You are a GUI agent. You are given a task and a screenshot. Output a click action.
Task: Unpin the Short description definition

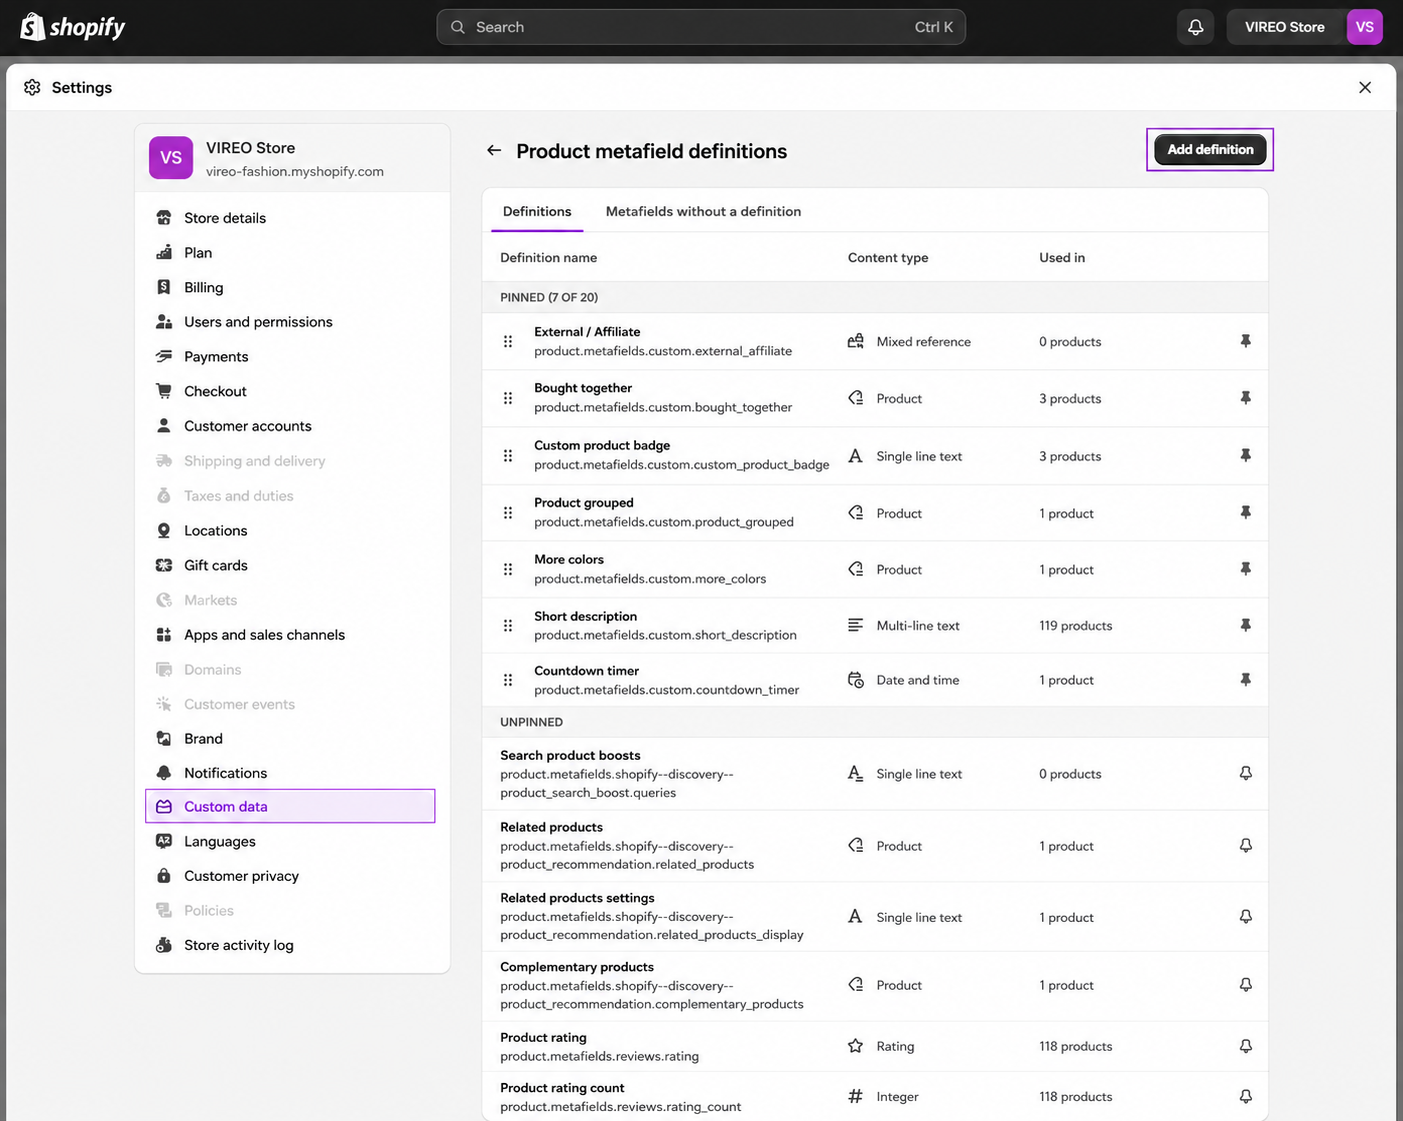click(1245, 626)
